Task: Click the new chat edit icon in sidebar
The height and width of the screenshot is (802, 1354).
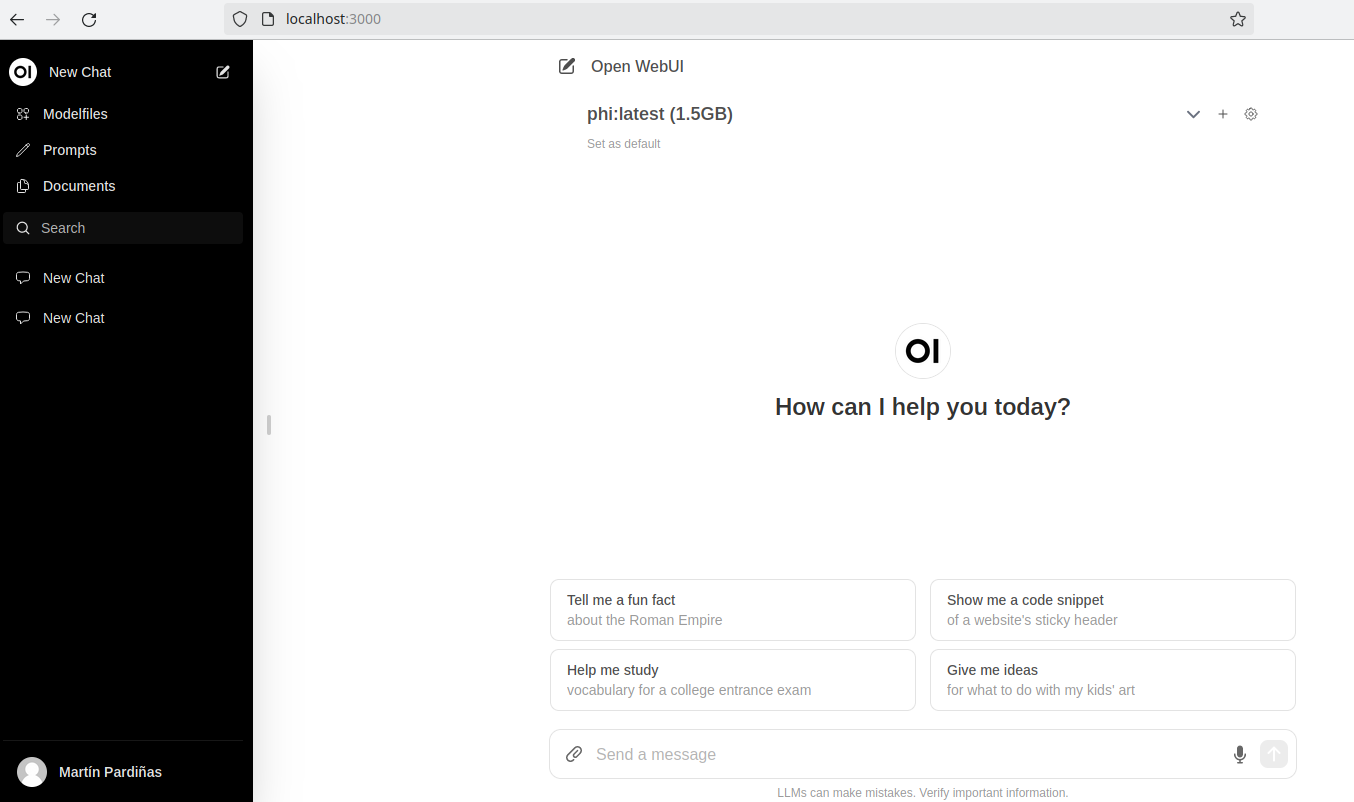Action: 223,72
